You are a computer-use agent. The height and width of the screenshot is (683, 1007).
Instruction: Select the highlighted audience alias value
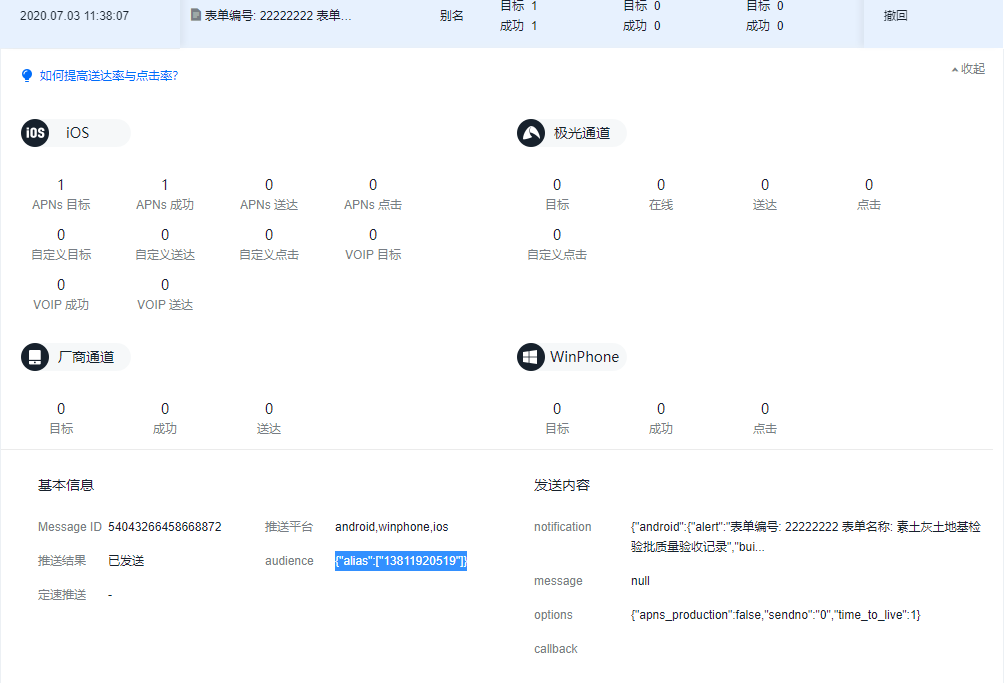(x=401, y=561)
